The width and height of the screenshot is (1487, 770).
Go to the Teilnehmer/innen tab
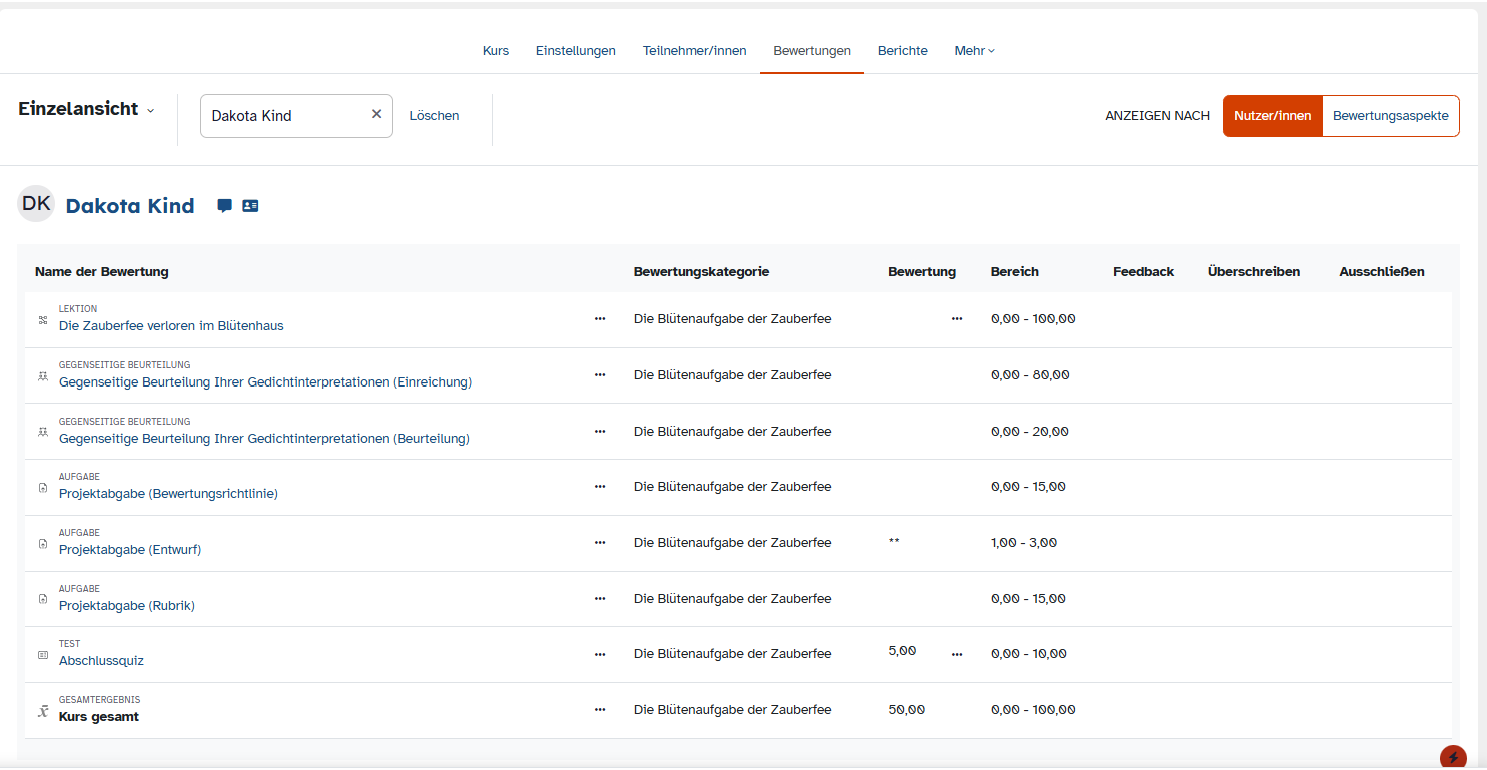point(695,50)
